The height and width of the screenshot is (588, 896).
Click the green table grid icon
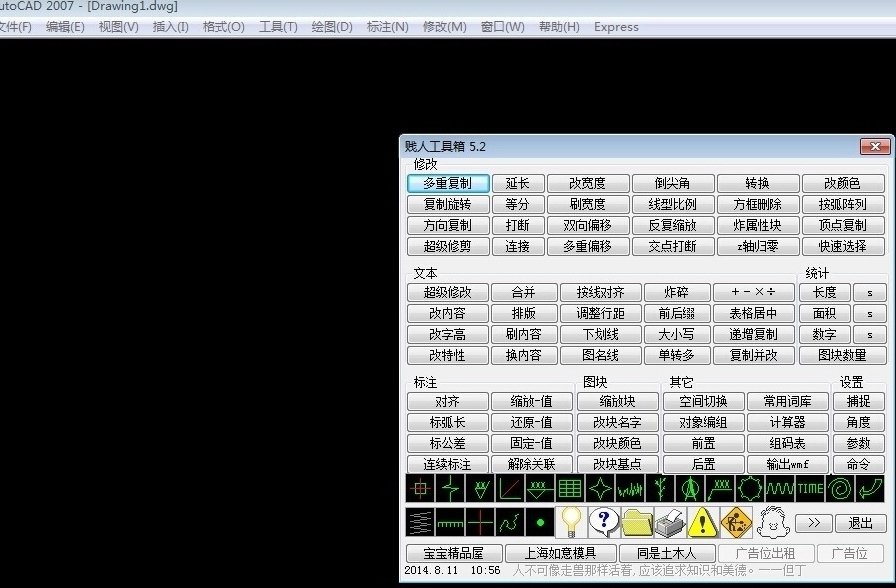click(570, 488)
